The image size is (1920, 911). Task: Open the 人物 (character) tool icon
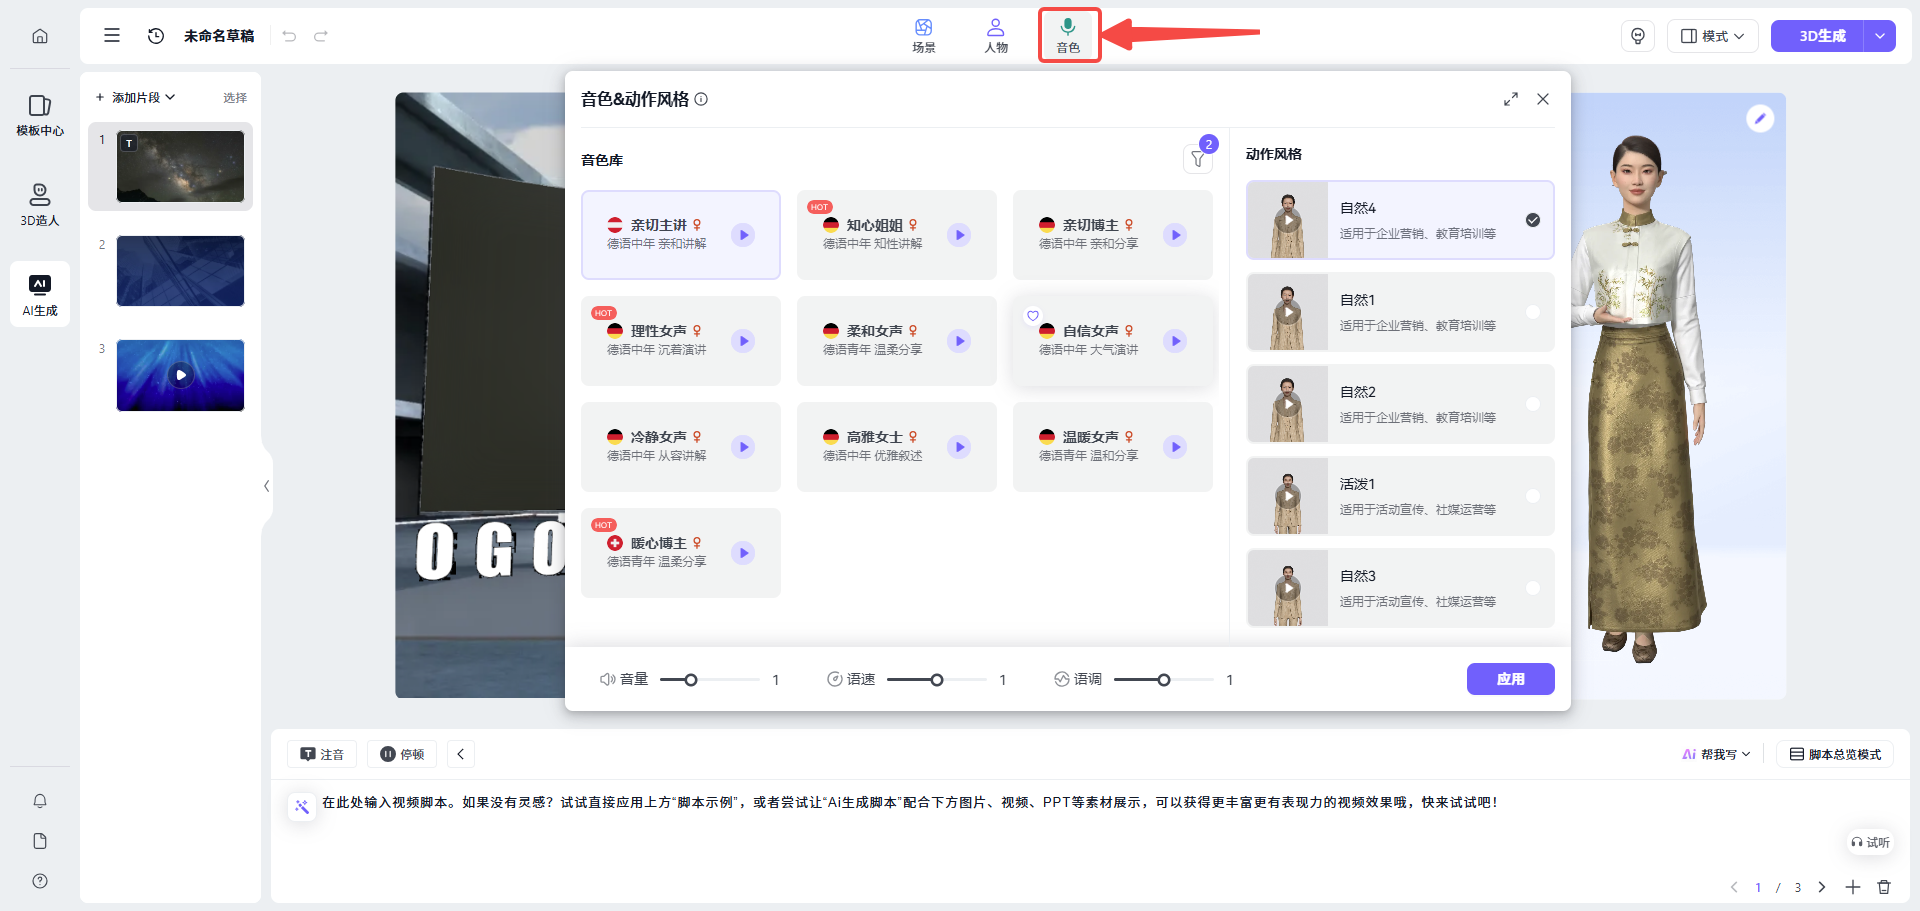[995, 35]
